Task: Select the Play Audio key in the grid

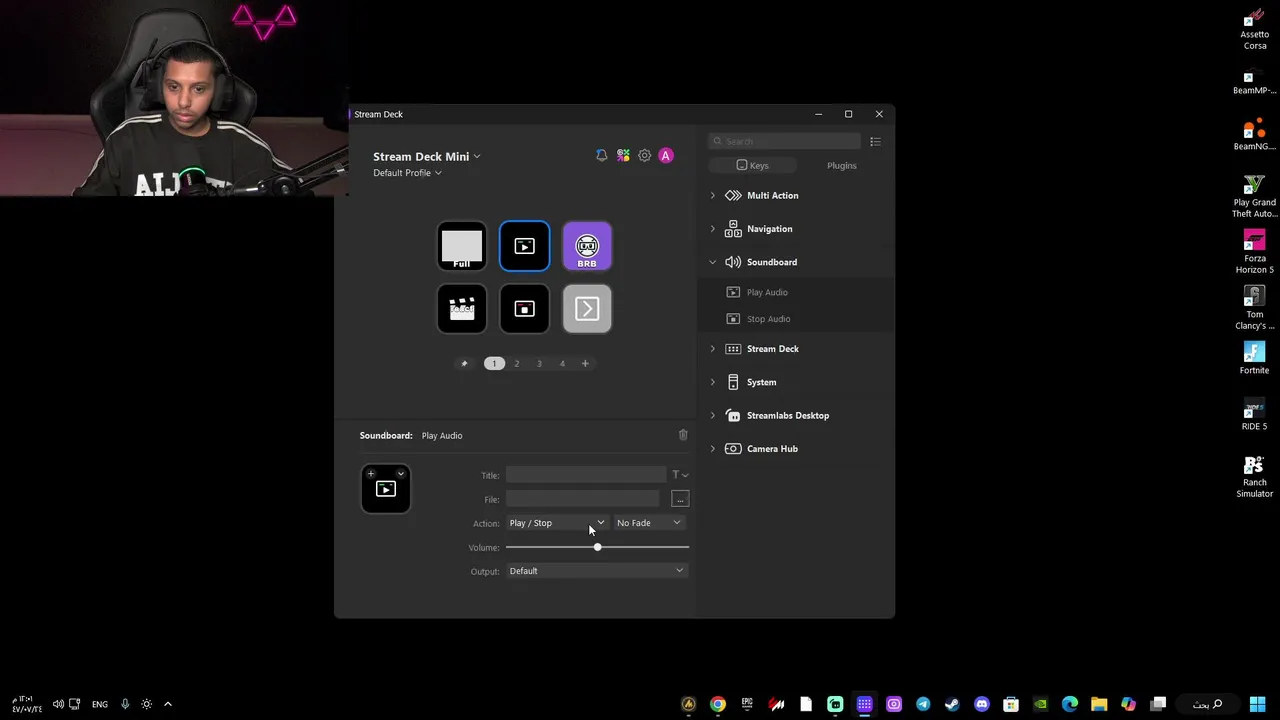Action: pos(525,246)
